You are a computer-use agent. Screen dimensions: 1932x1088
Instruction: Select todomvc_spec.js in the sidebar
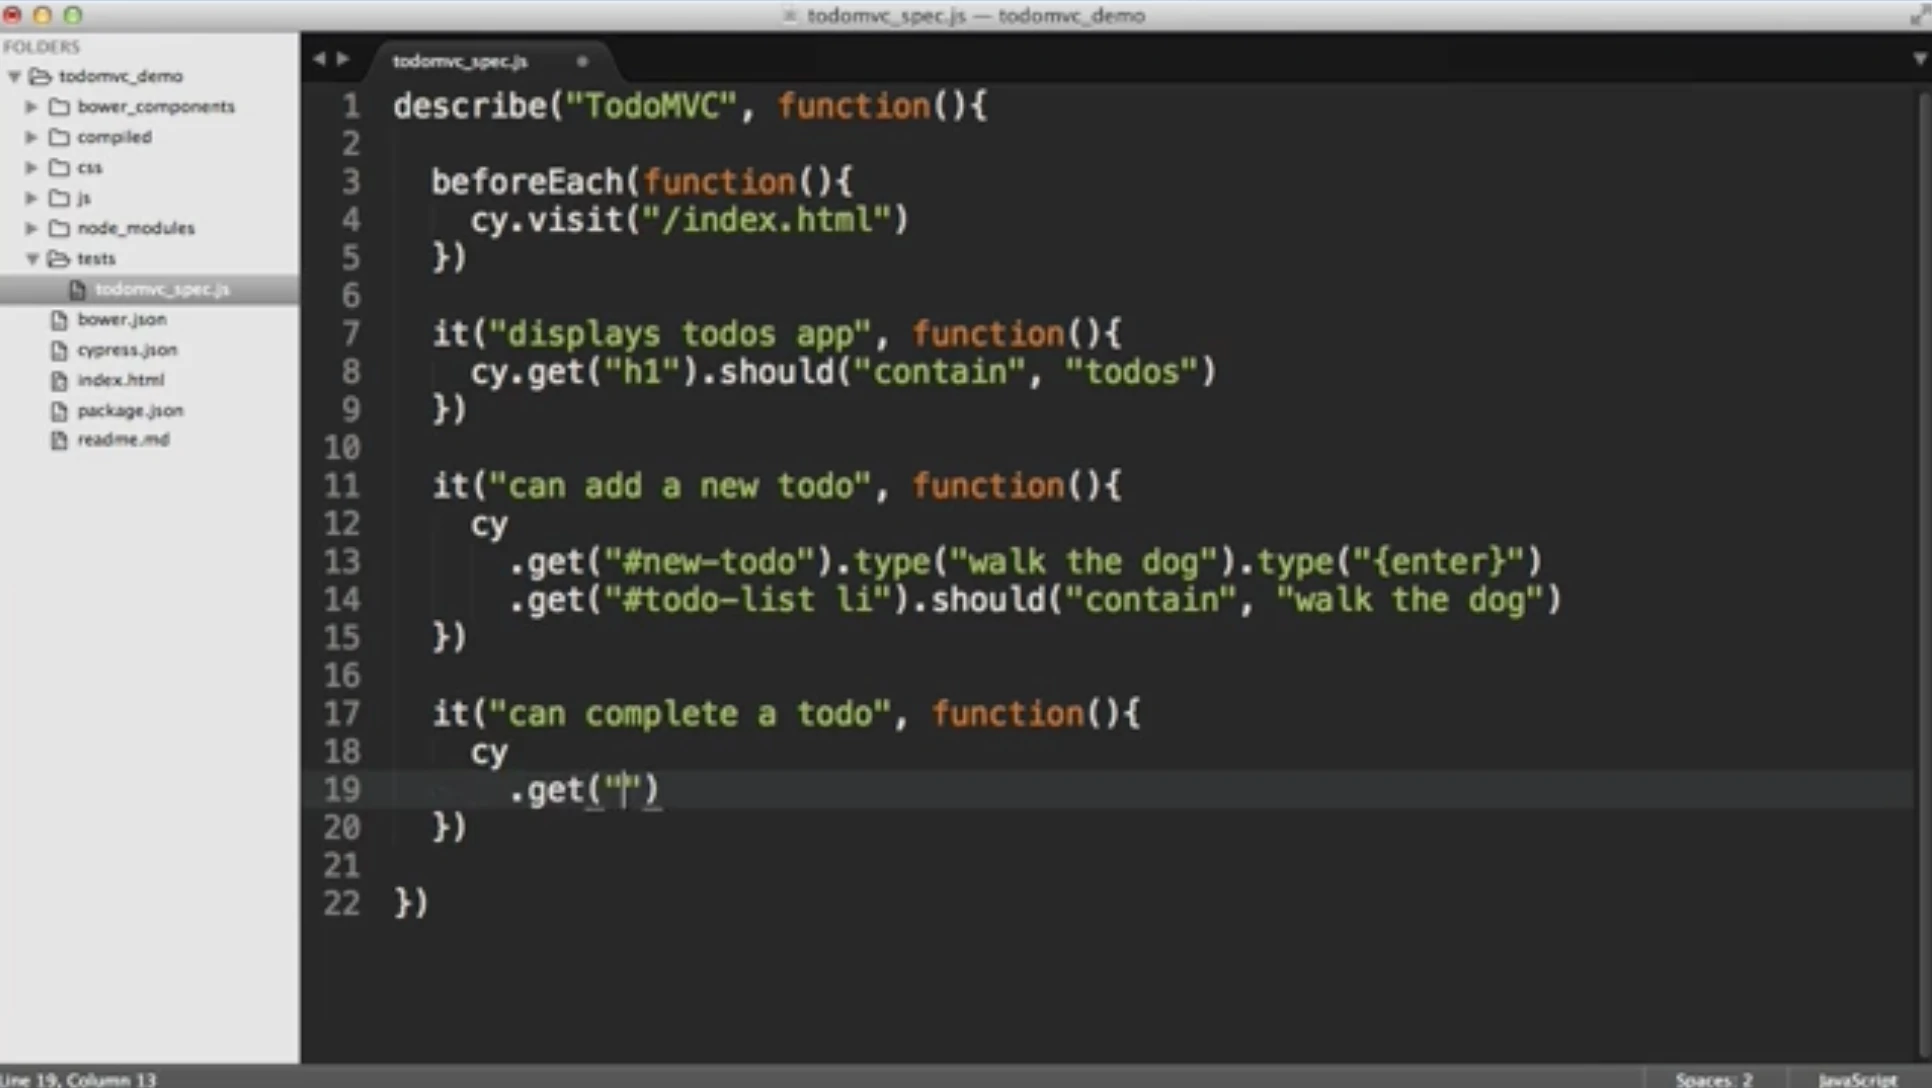pos(162,289)
